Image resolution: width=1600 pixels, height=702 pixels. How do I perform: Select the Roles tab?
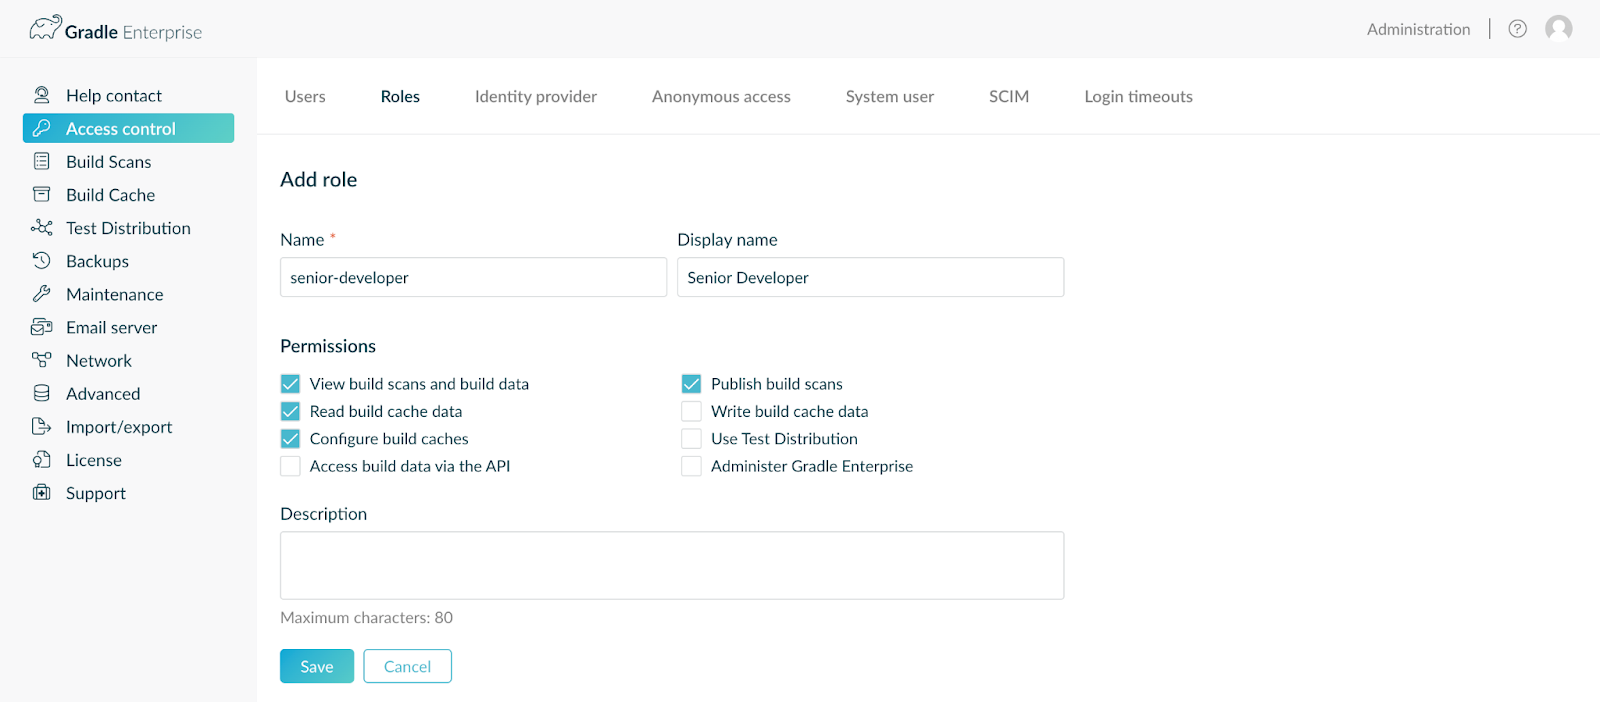pos(400,96)
